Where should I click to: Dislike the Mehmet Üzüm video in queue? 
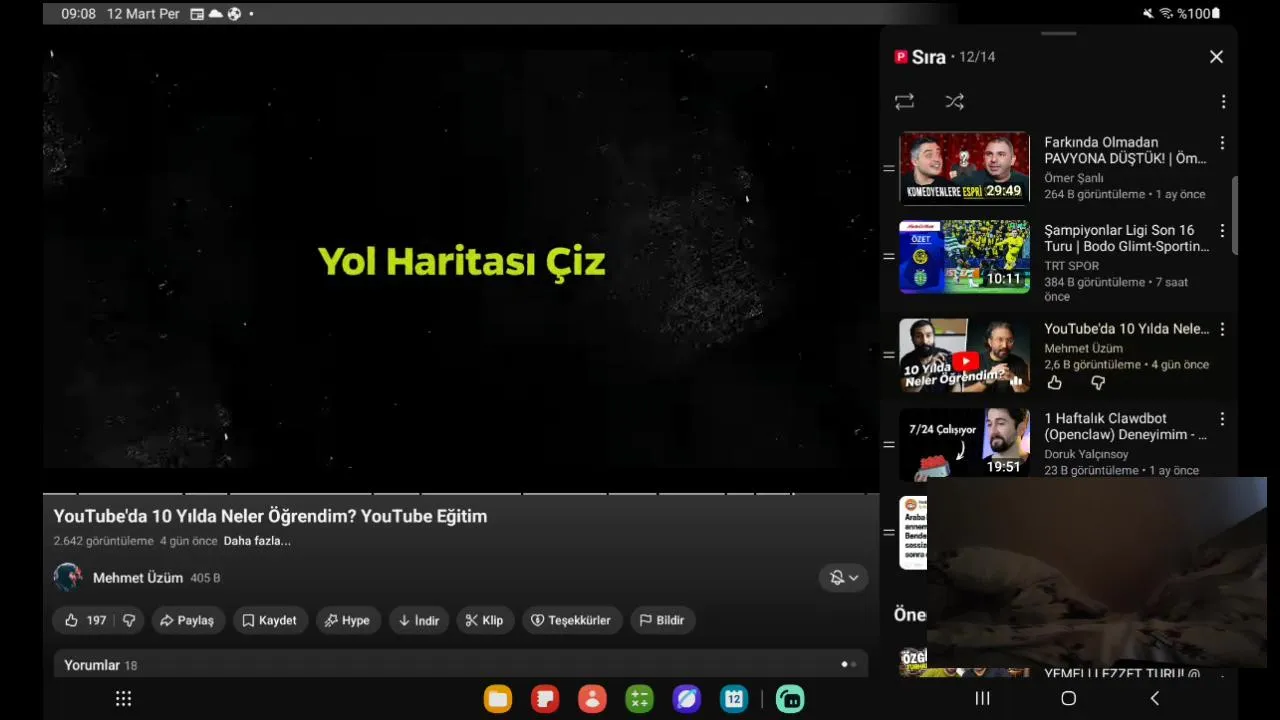(1097, 383)
